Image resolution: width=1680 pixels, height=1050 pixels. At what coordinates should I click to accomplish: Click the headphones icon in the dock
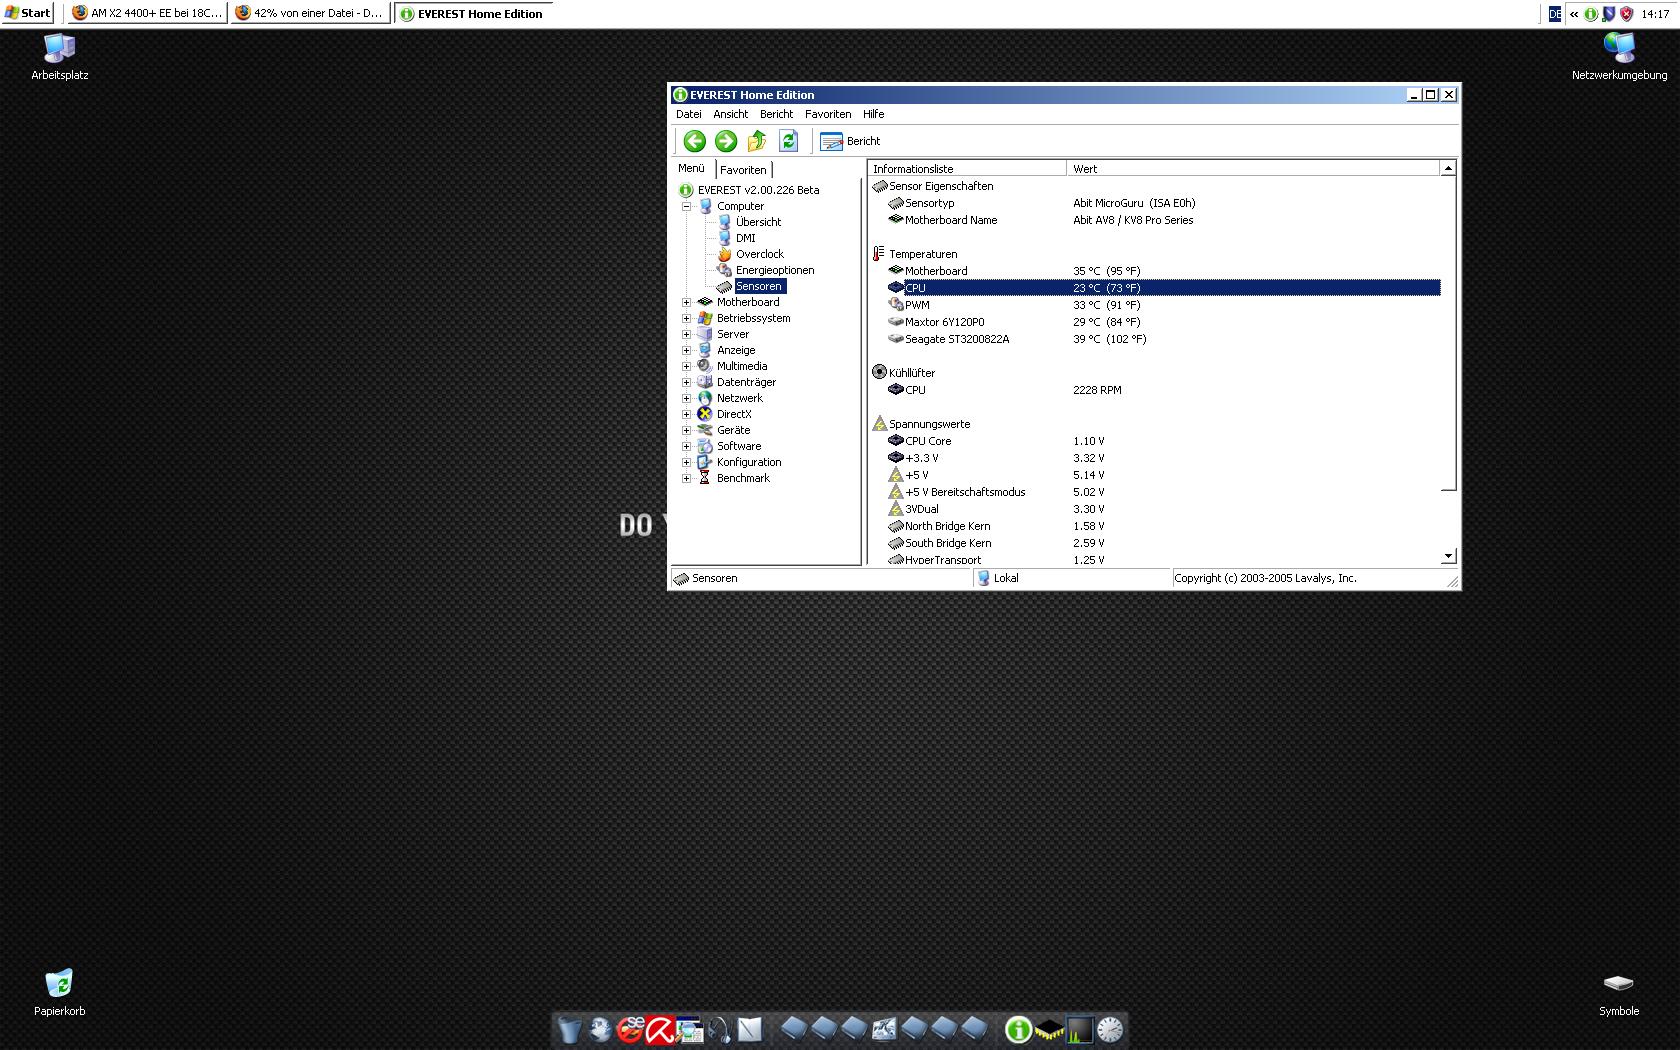pyautogui.click(x=719, y=1030)
